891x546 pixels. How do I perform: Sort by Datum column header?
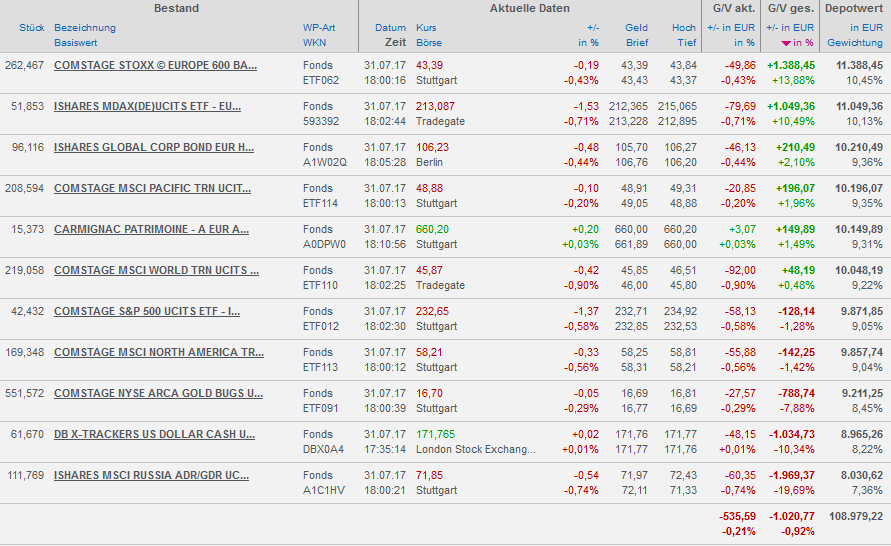390,28
